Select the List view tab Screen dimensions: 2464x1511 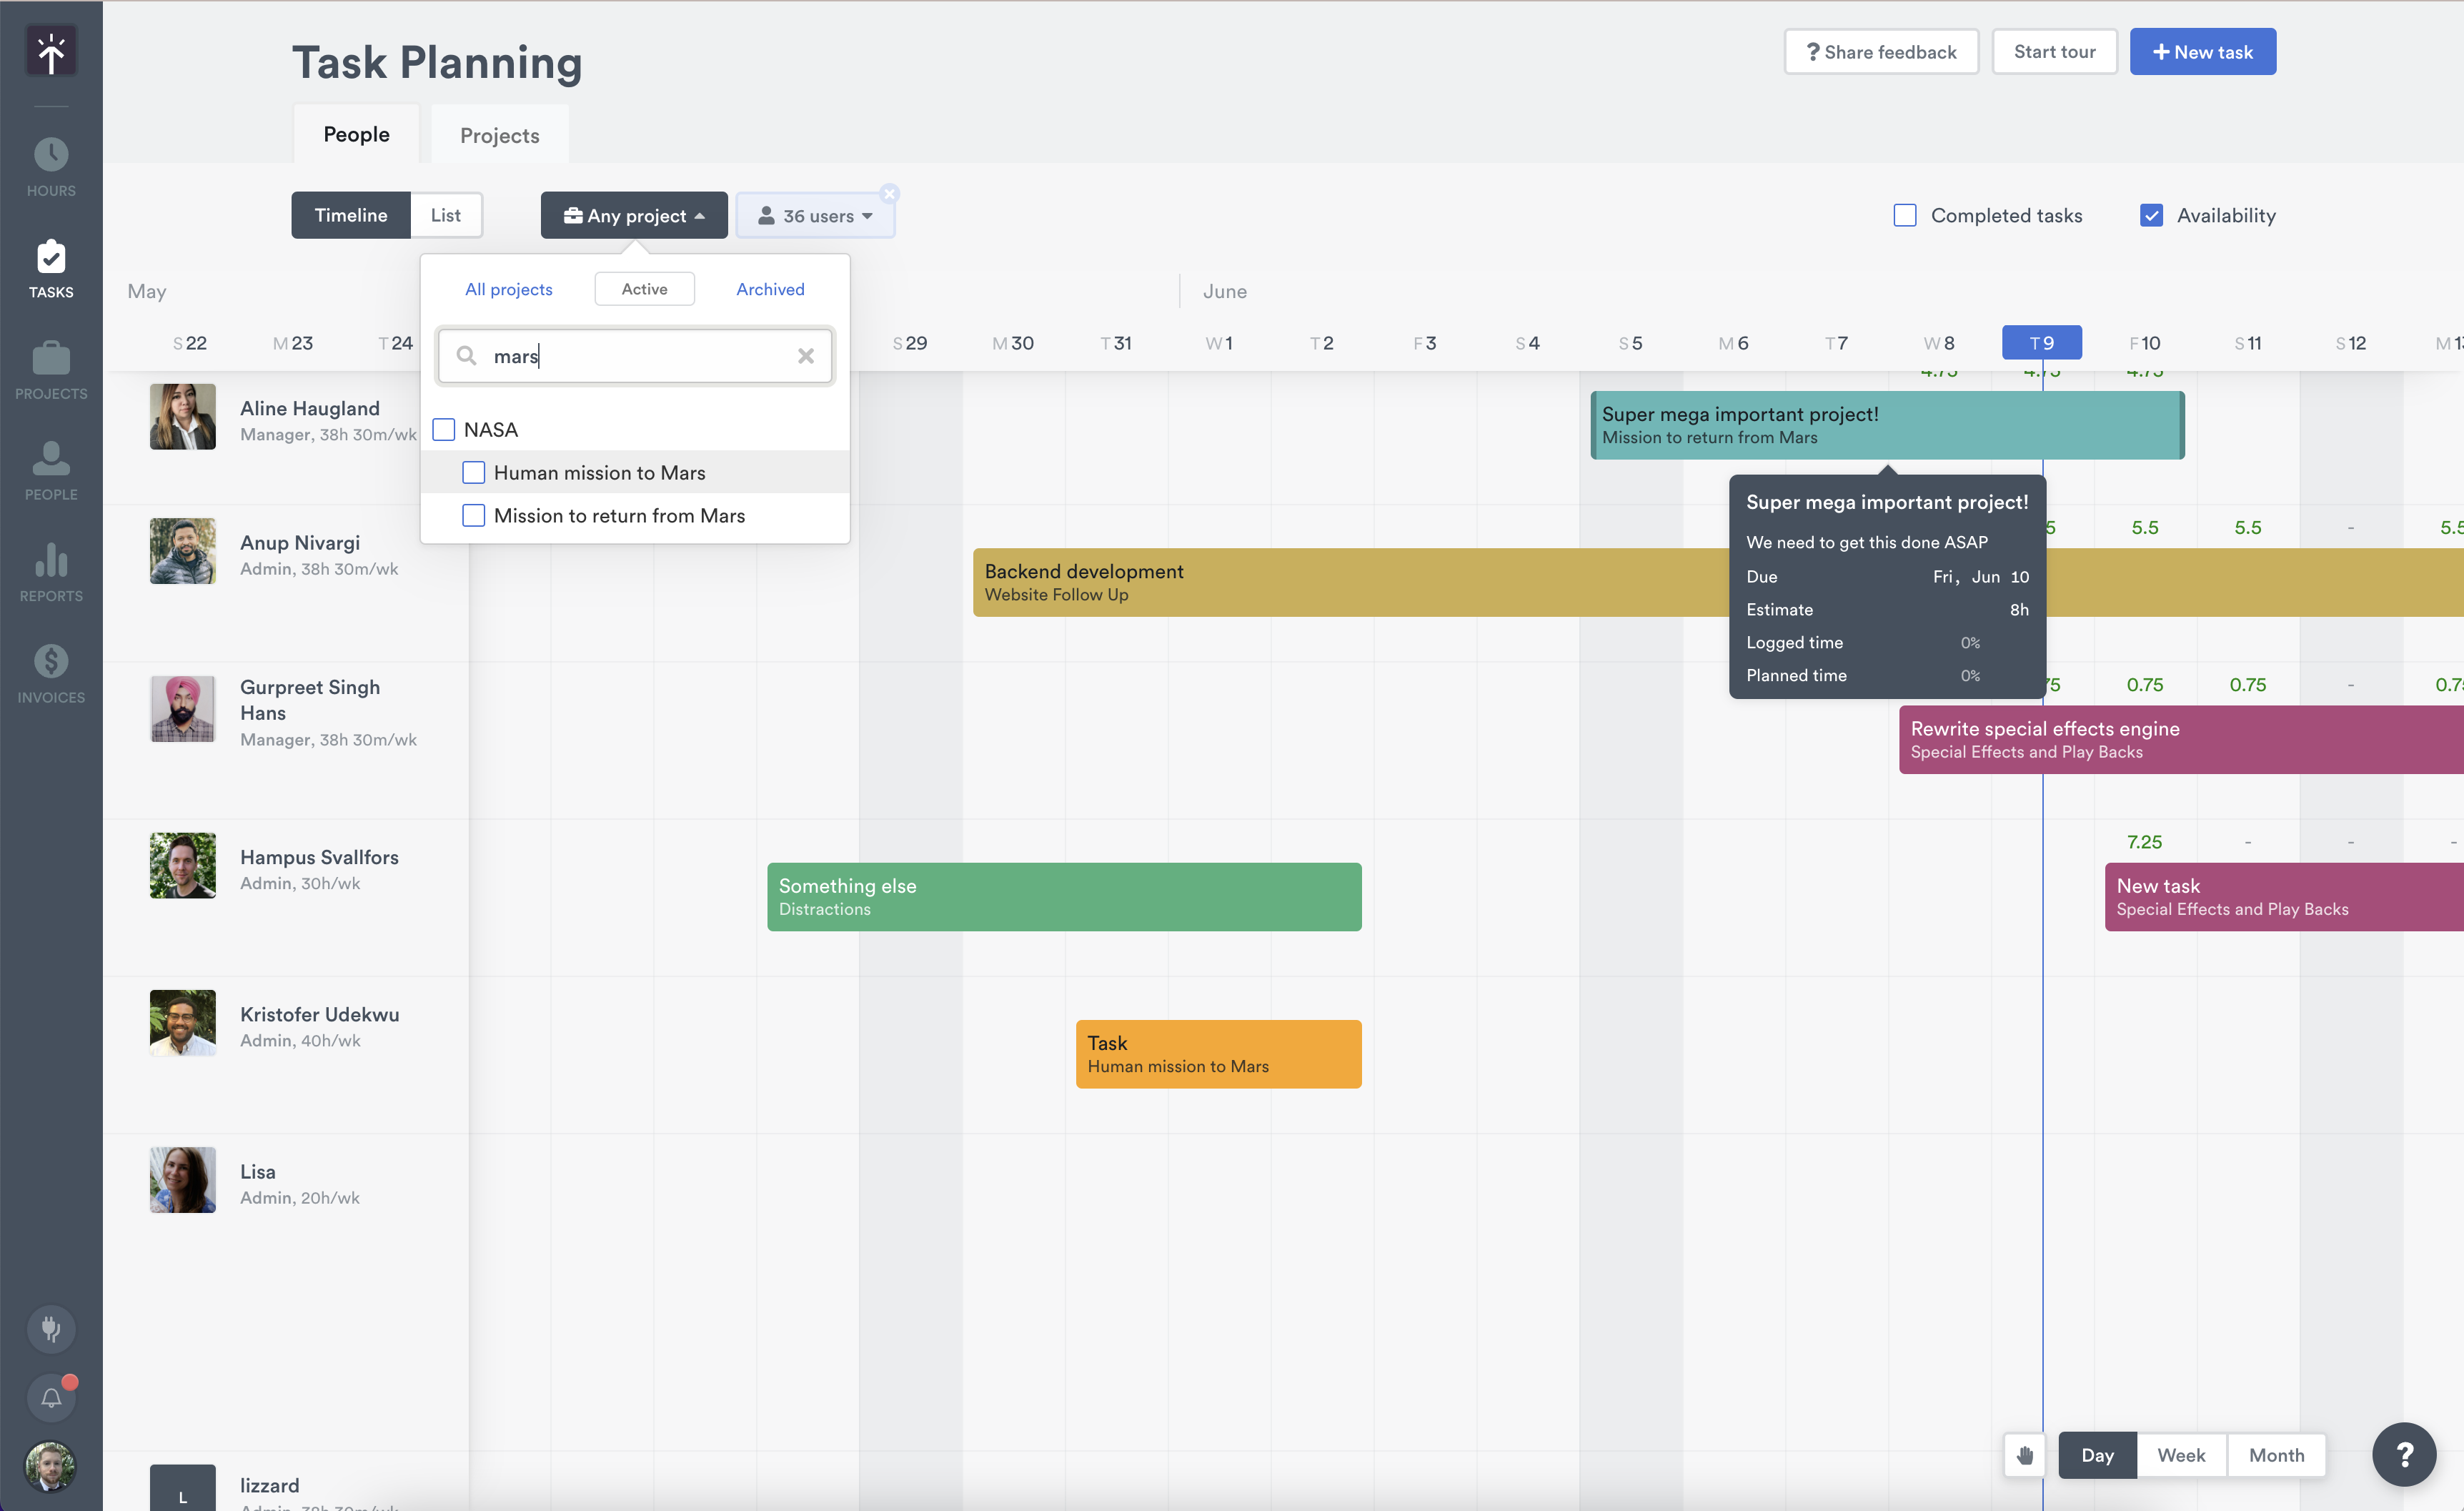[x=445, y=215]
